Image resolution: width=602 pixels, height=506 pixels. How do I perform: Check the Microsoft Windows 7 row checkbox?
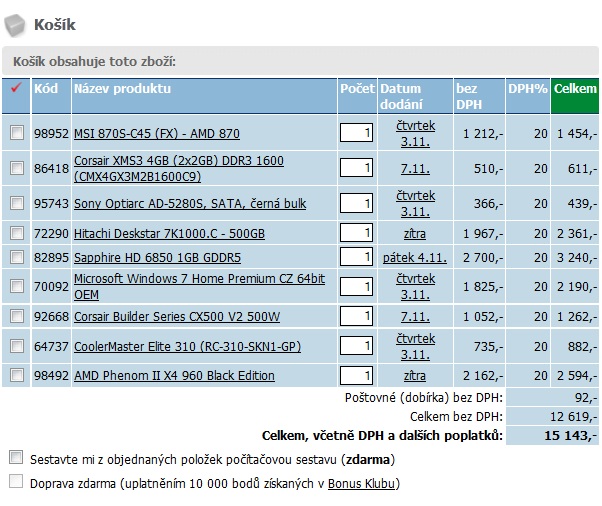tap(17, 286)
